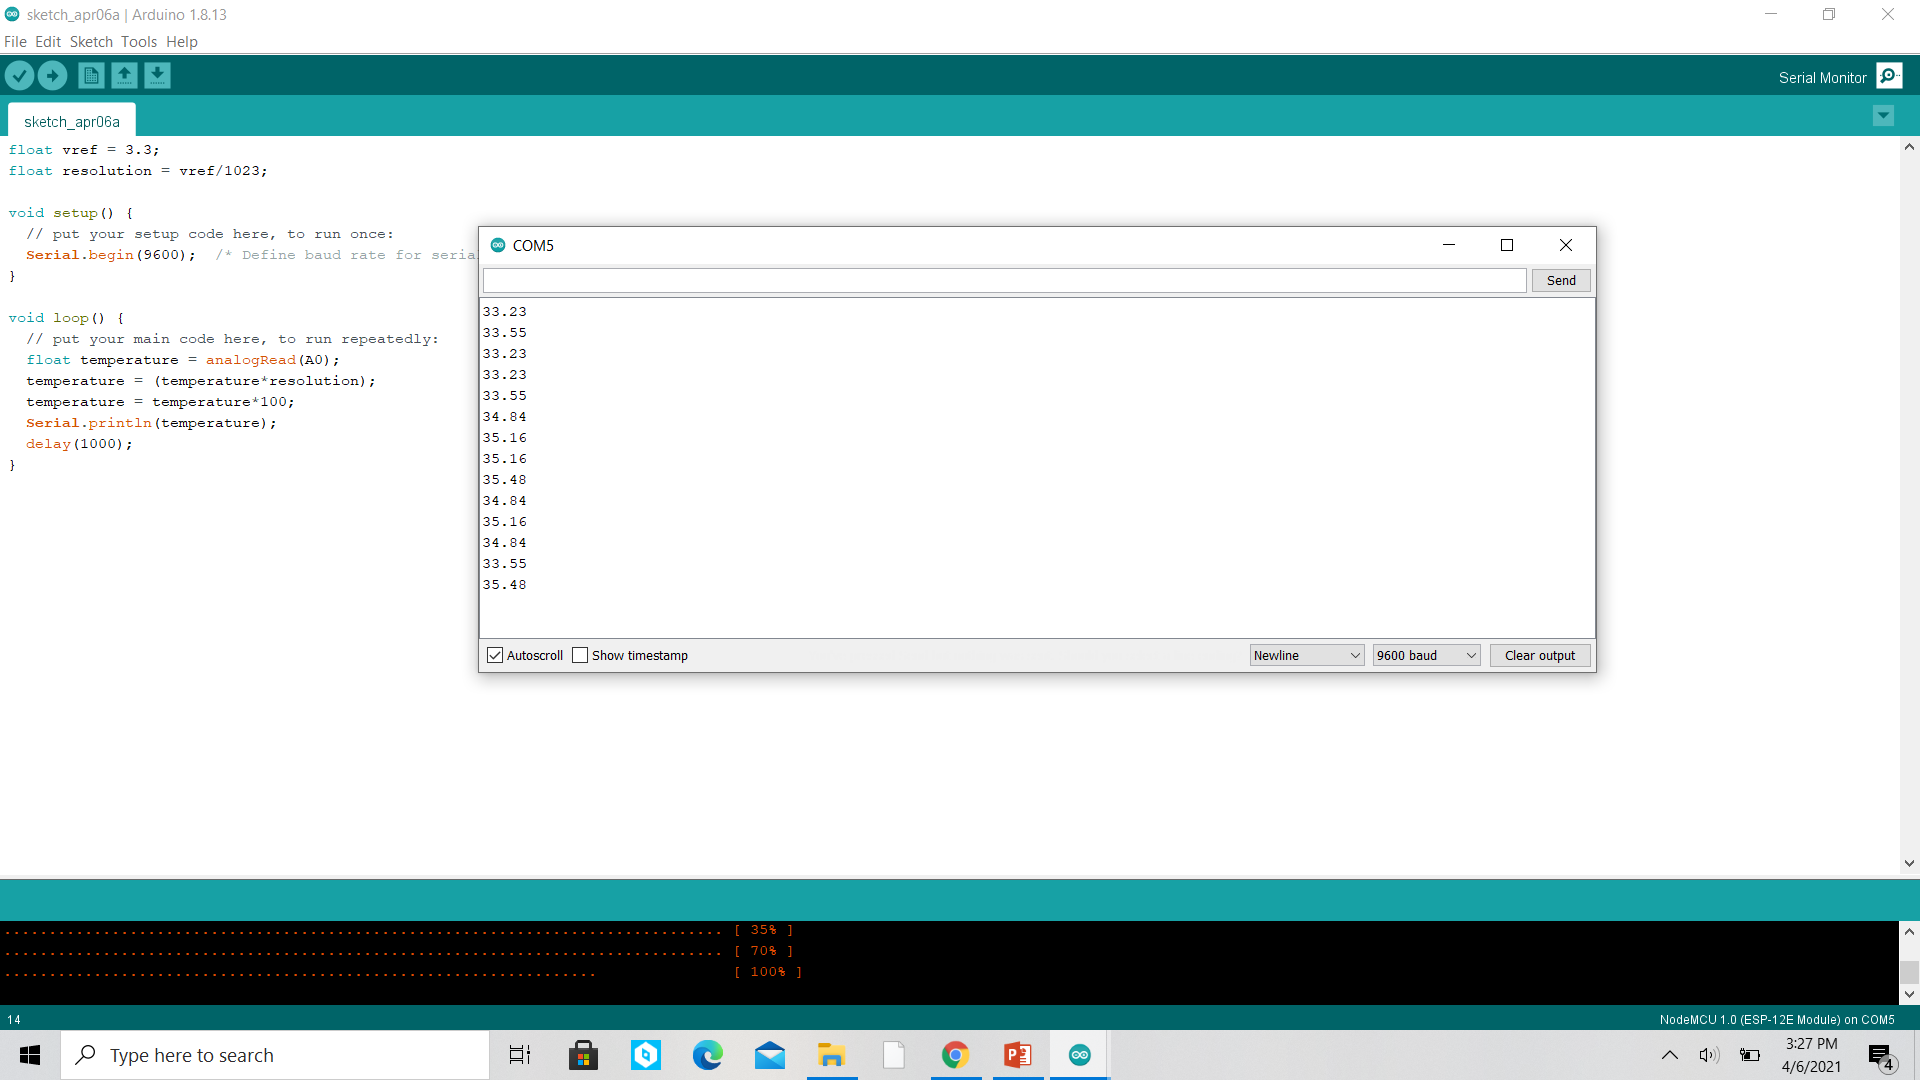Click the Open sketch up-arrow icon

(124, 75)
